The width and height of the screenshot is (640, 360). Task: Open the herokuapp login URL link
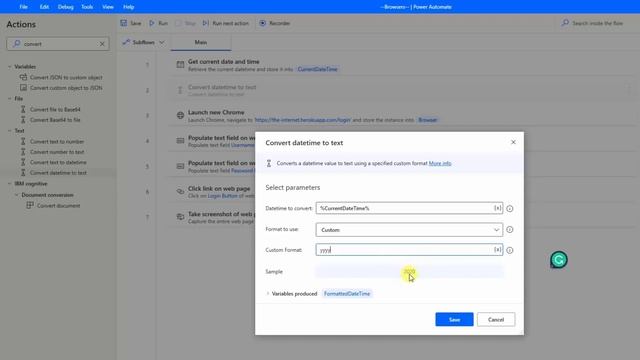point(302,120)
